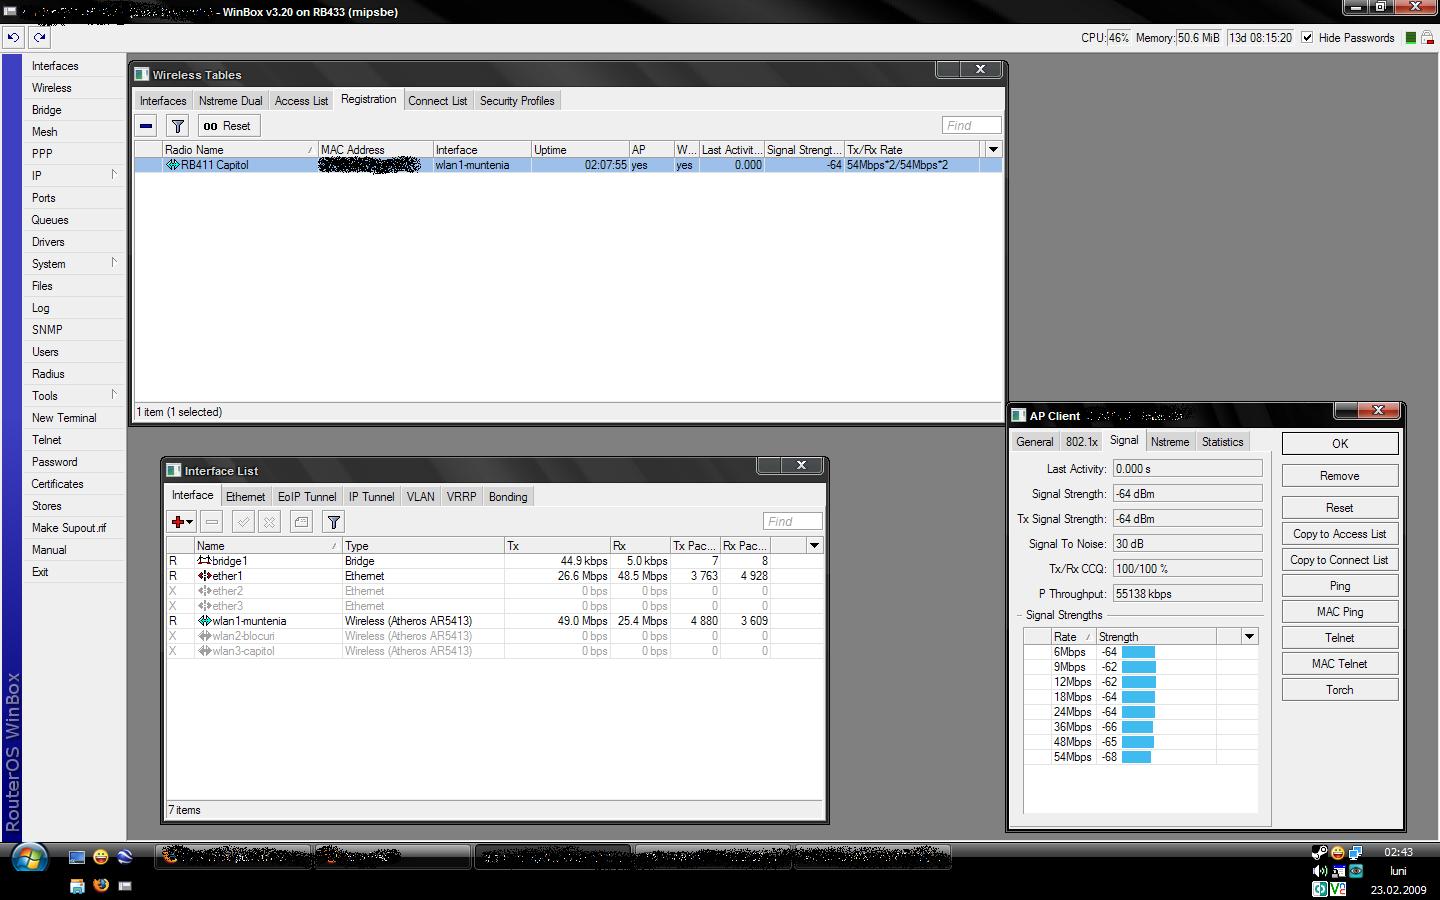Click the padlock icon at the top-right

tap(1428, 38)
